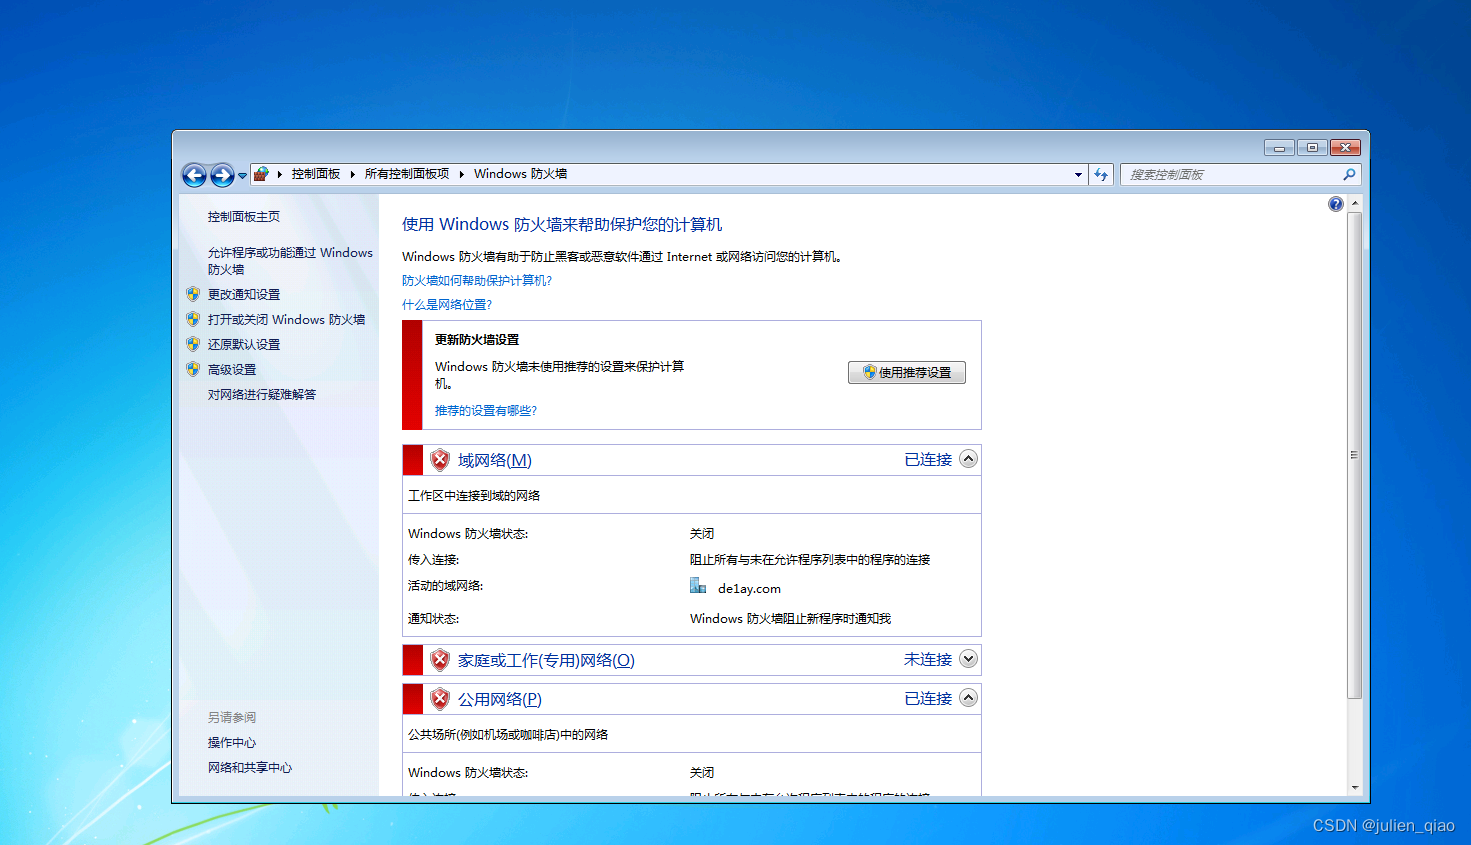Click red shield icon beside 域网络(M)
The image size is (1471, 845).
[x=440, y=460]
